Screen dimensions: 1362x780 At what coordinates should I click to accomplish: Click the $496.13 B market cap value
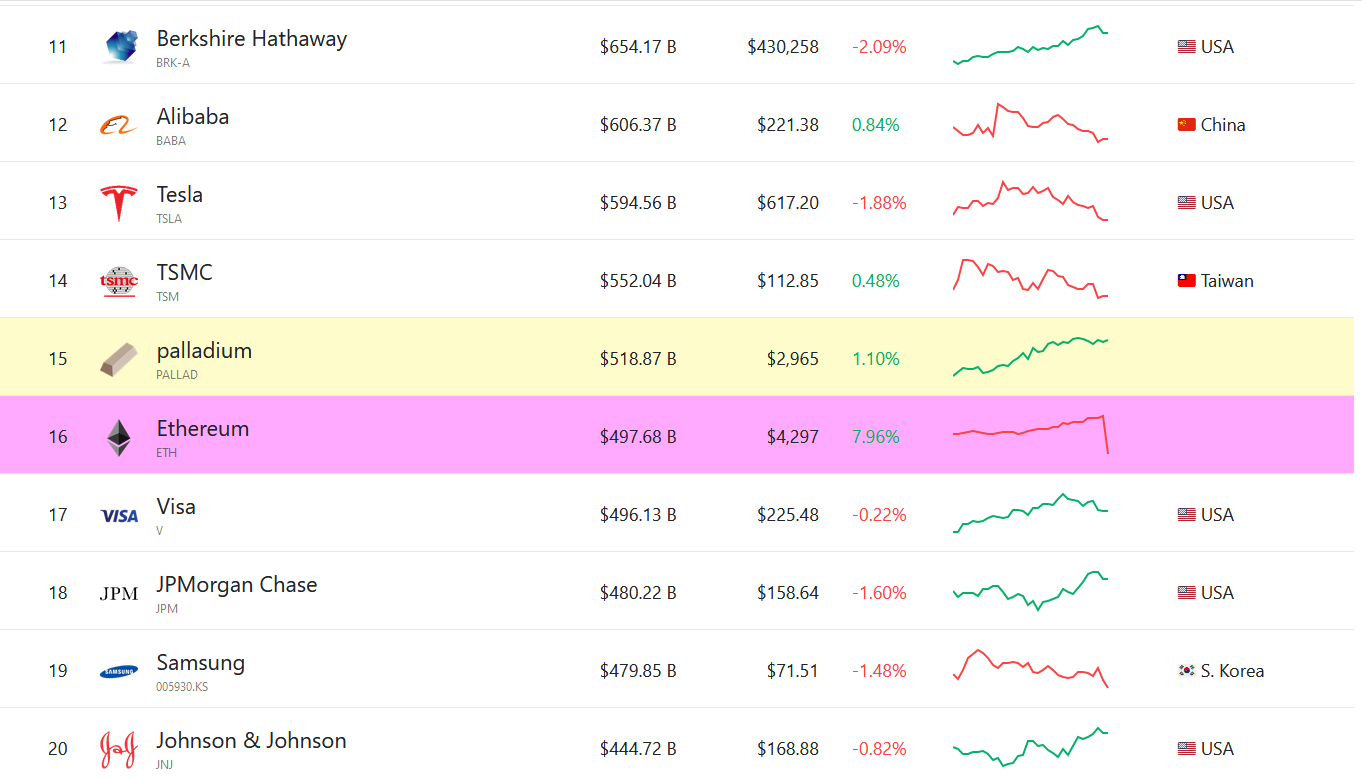[x=638, y=515]
